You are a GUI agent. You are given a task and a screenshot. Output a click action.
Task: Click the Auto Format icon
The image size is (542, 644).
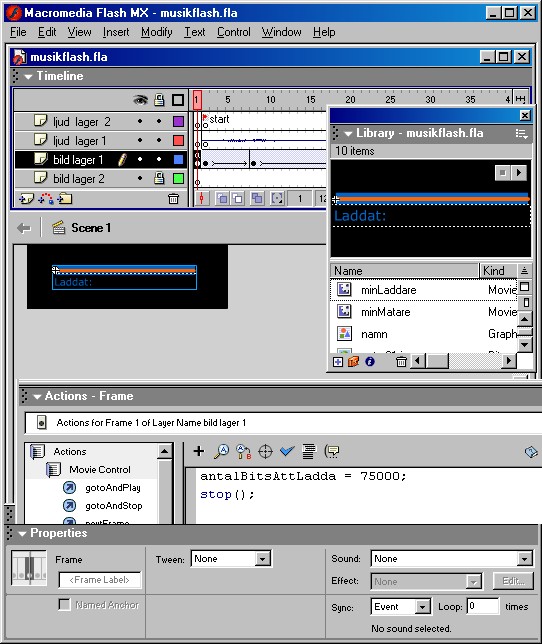click(x=309, y=451)
